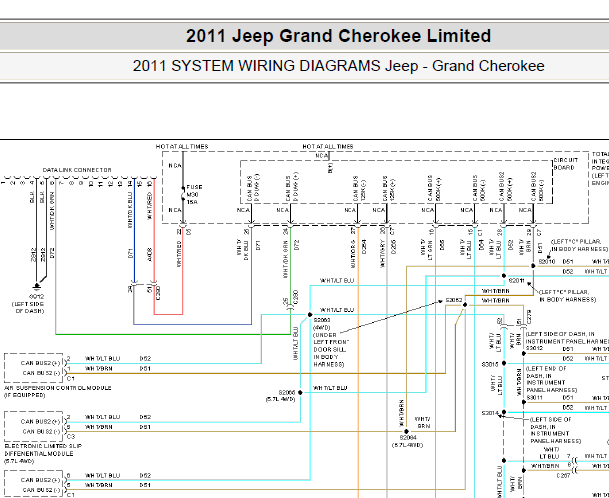Click the "CAN BUS DIAG(+)" pin label
This screenshot has height=498, width=609.
point(291,188)
